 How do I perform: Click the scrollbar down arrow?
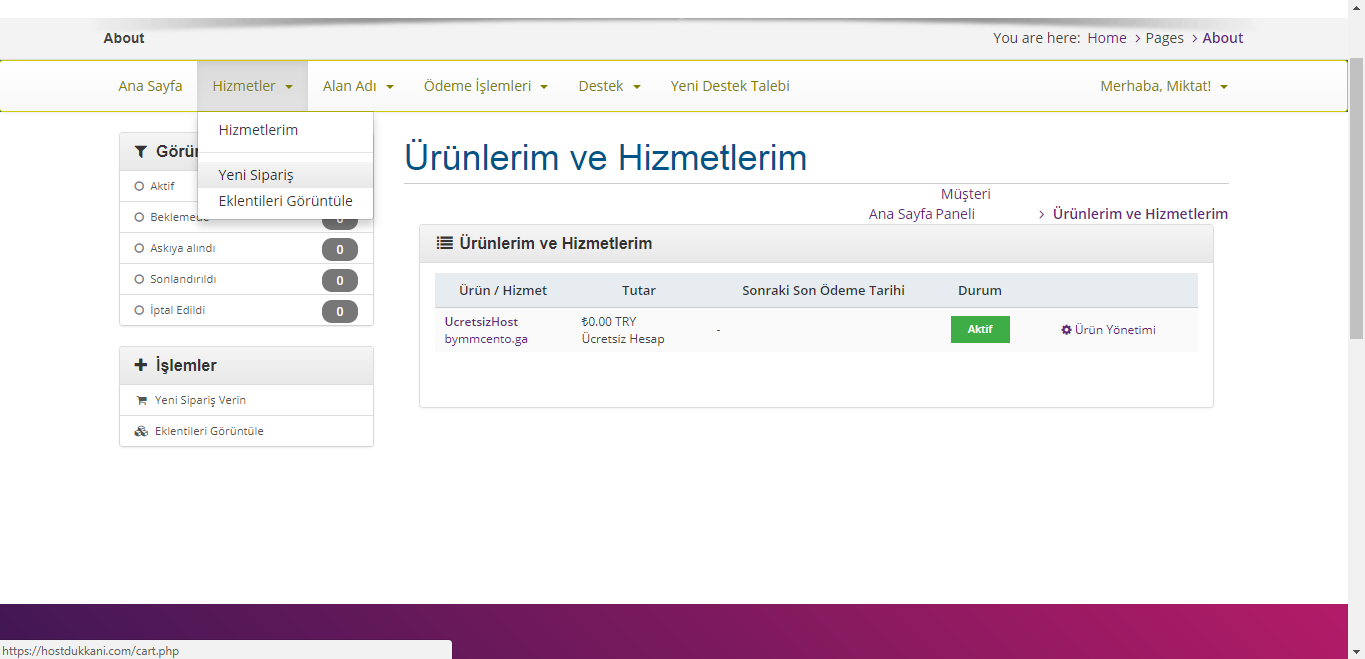[x=1357, y=651]
